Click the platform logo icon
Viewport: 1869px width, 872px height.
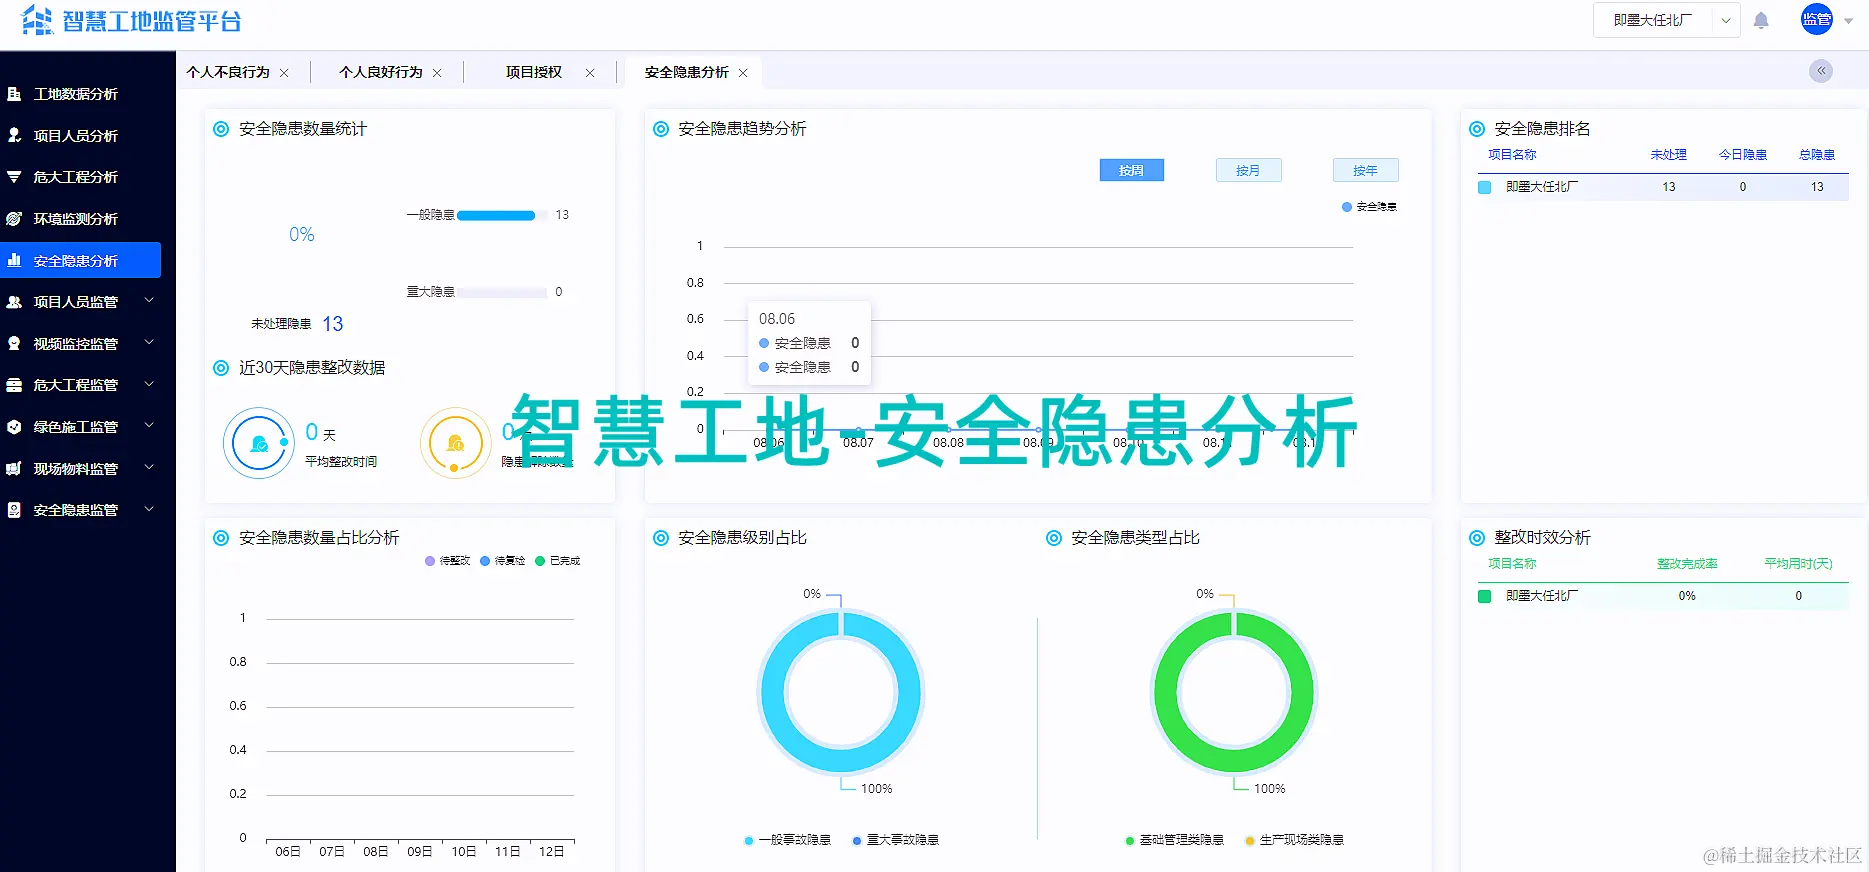[x=37, y=20]
